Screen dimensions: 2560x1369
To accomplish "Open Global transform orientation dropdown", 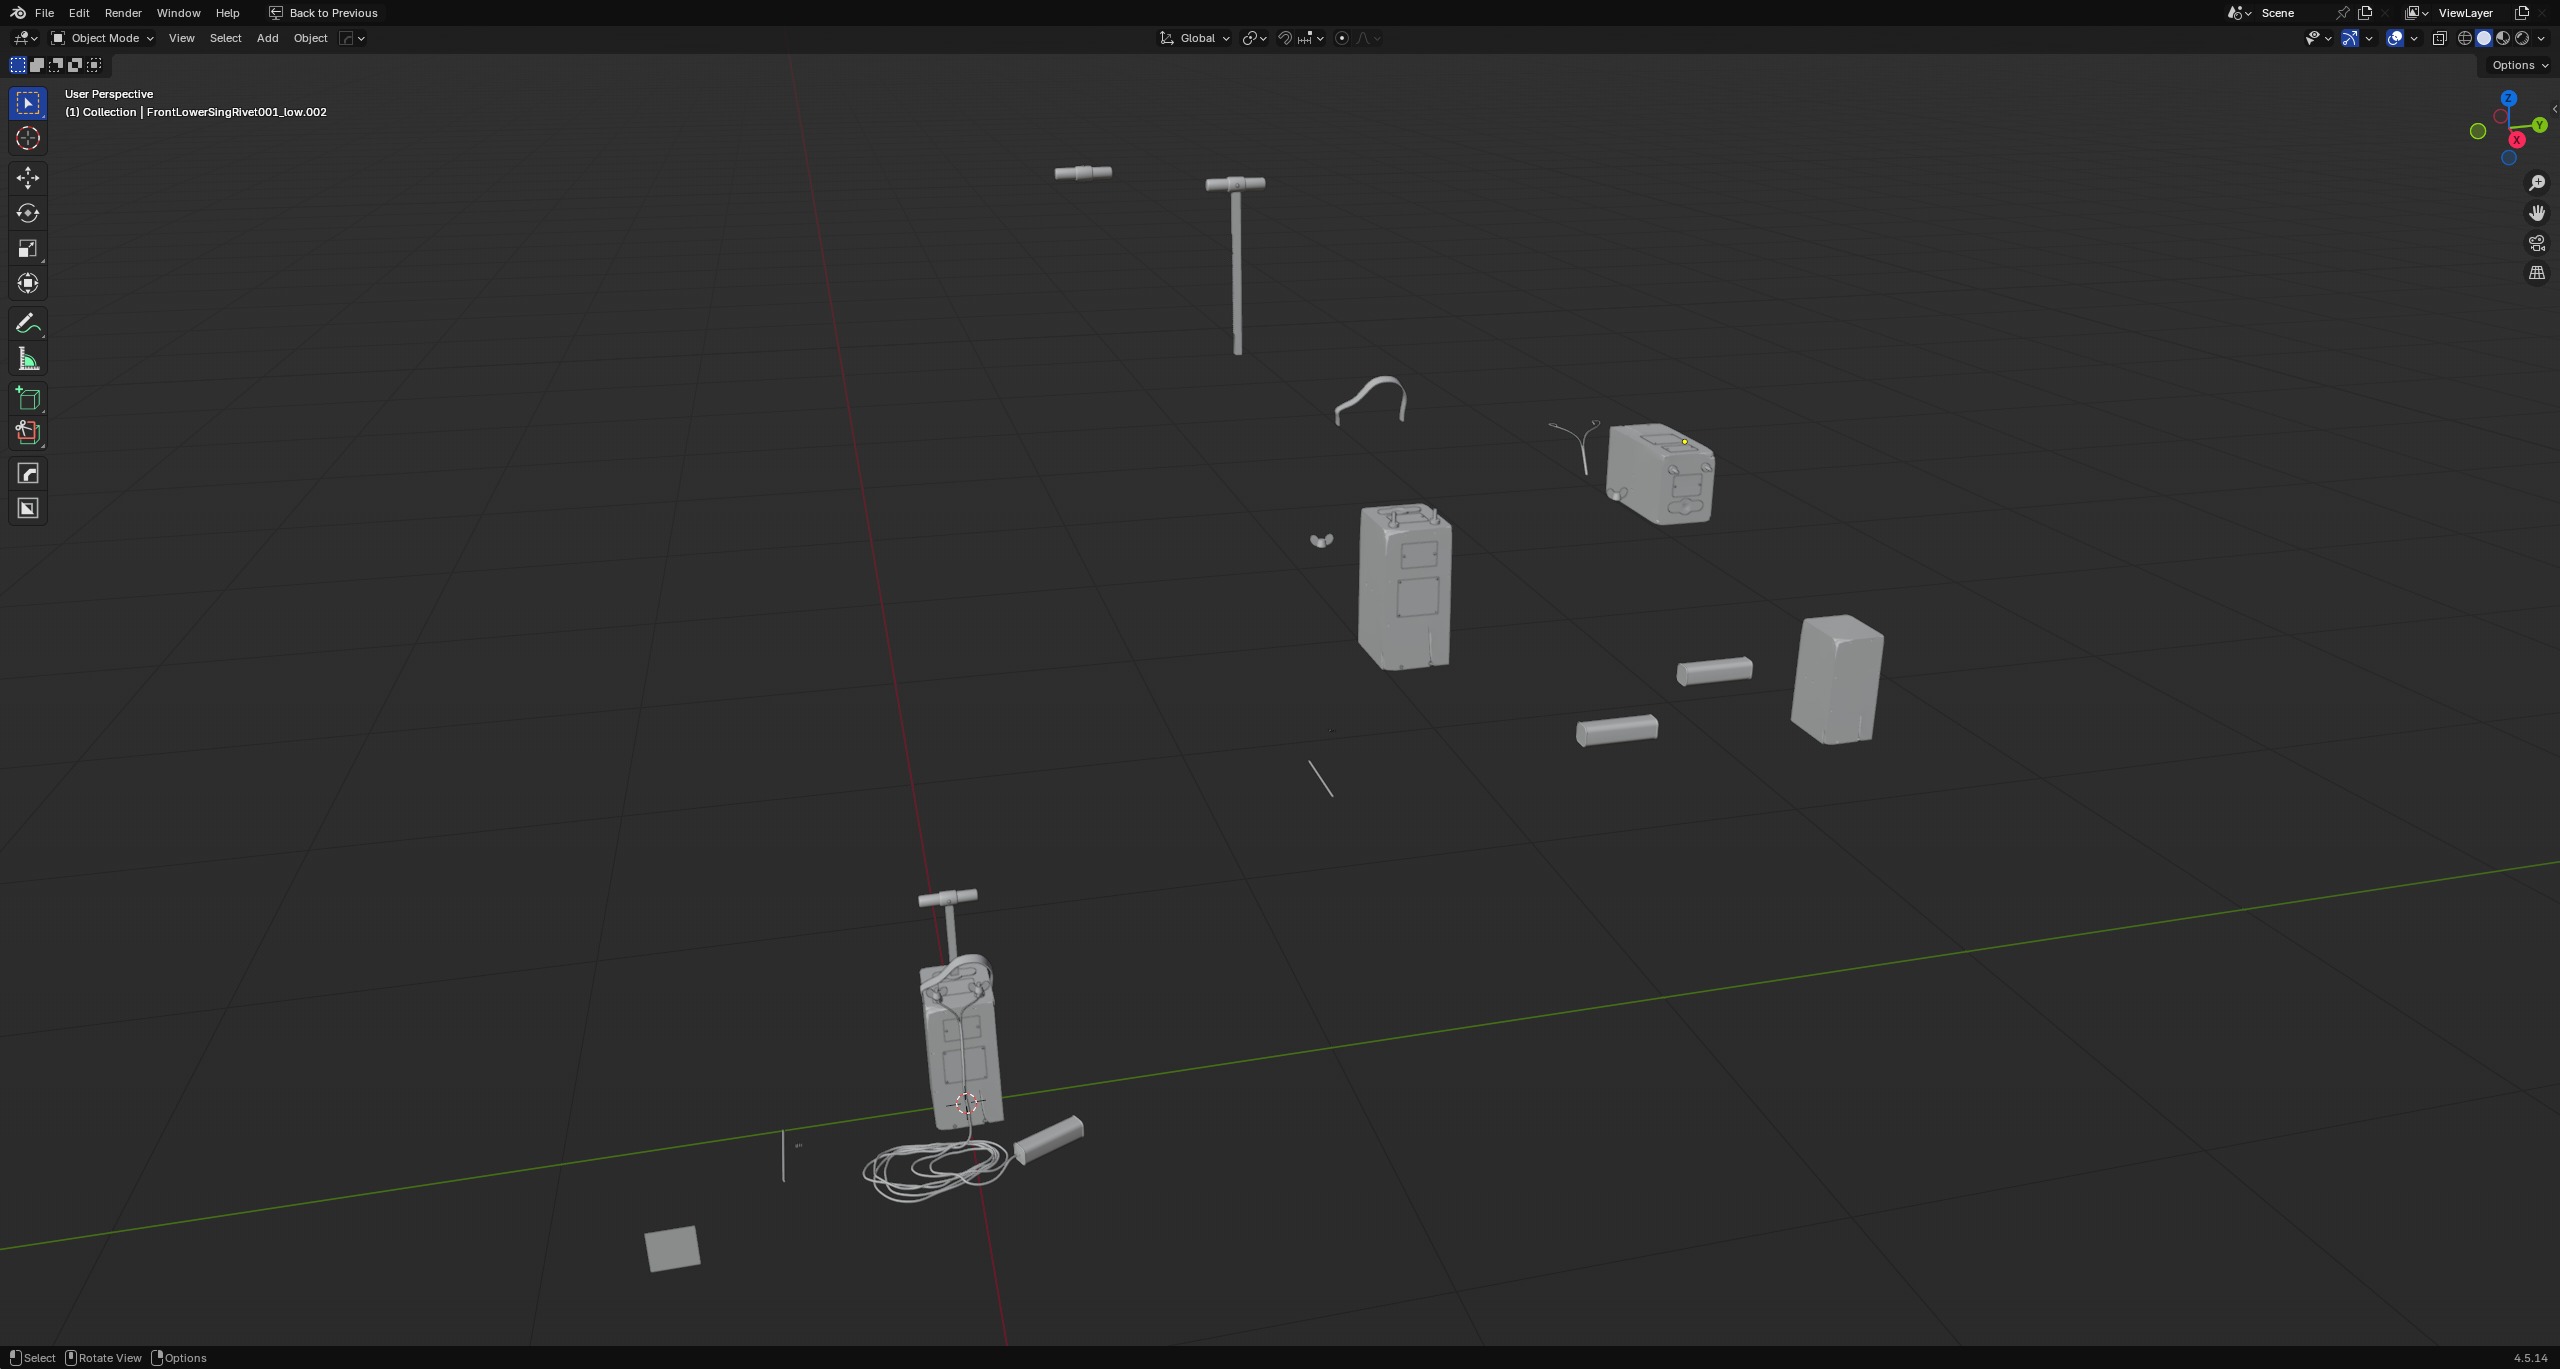I will pyautogui.click(x=1195, y=38).
